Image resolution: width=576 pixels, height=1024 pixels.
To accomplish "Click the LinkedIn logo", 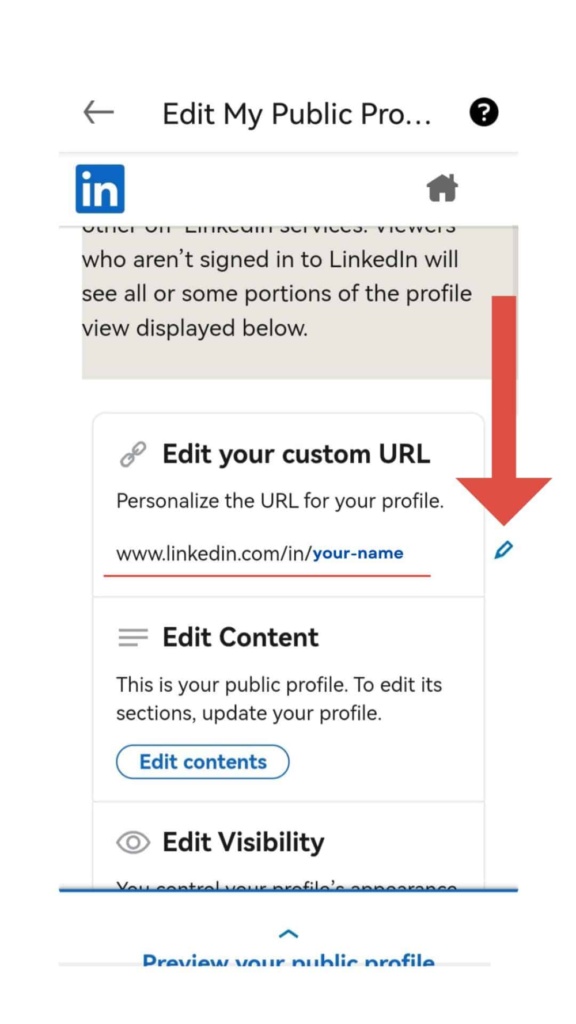I will coord(100,189).
